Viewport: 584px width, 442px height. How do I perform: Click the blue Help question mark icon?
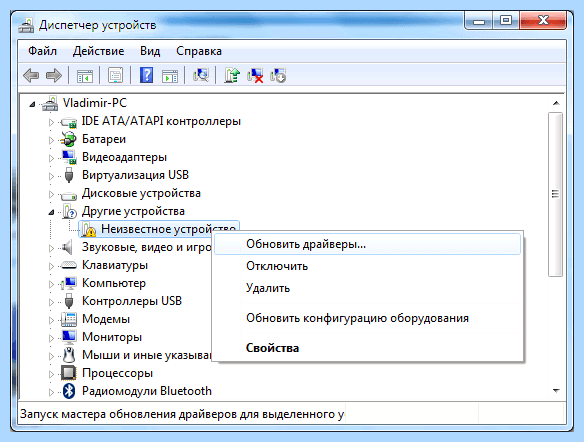pyautogui.click(x=146, y=75)
